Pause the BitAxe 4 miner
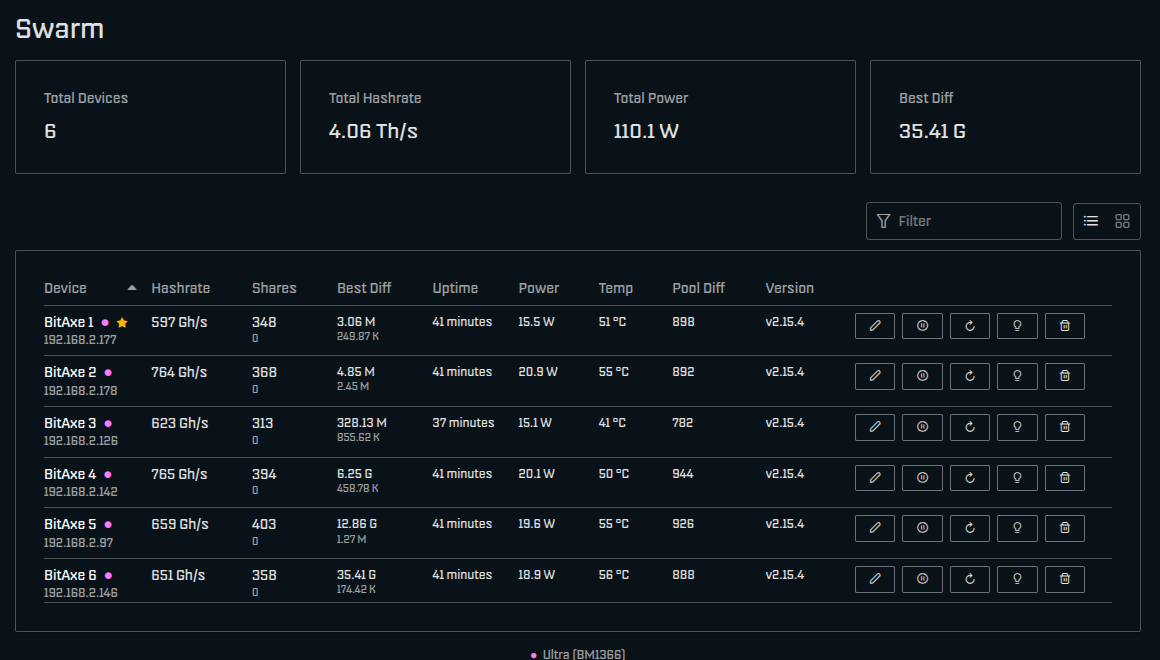The width and height of the screenshot is (1160, 660). pyautogui.click(x=923, y=478)
